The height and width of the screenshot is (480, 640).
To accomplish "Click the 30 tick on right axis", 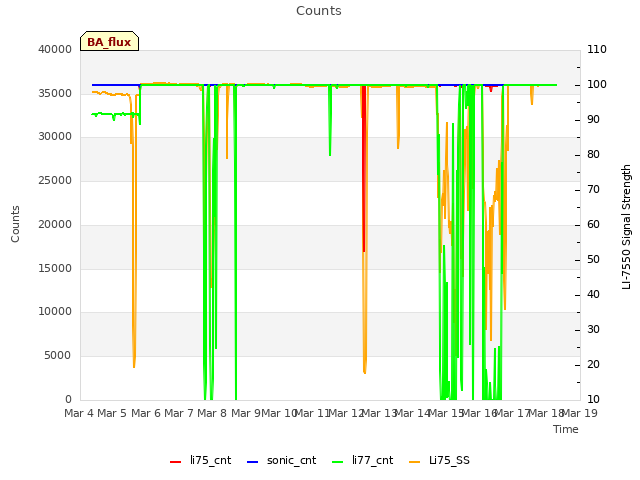I will tap(593, 330).
